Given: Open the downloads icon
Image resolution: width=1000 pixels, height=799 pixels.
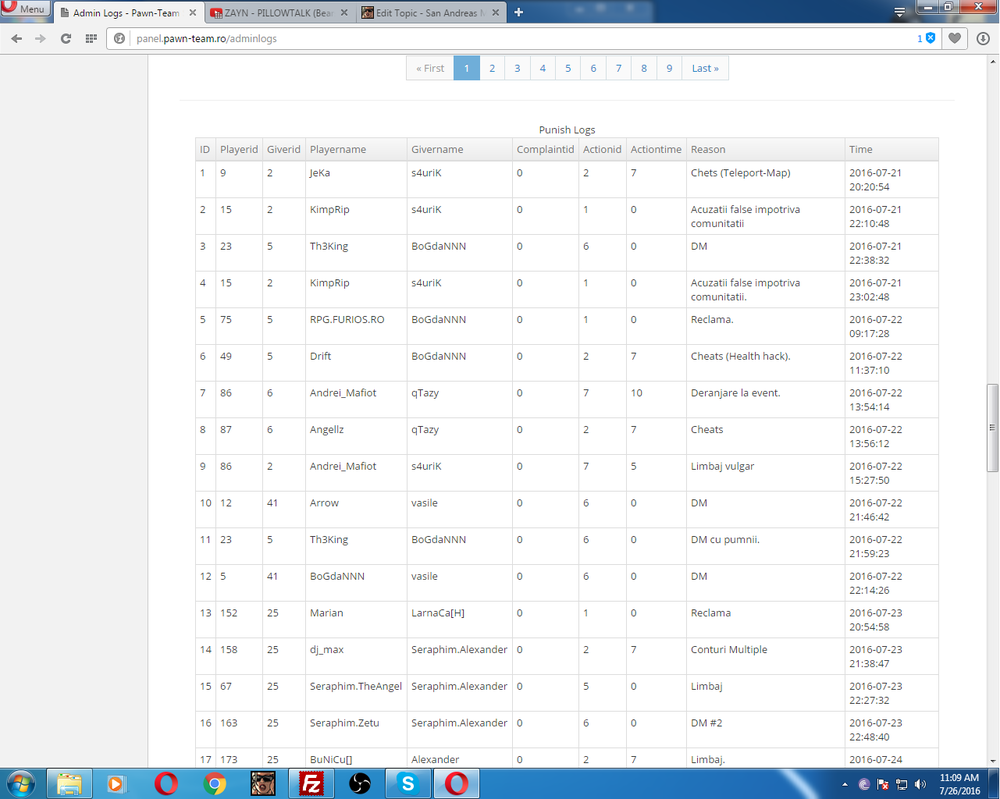Looking at the screenshot, I should 983,39.
